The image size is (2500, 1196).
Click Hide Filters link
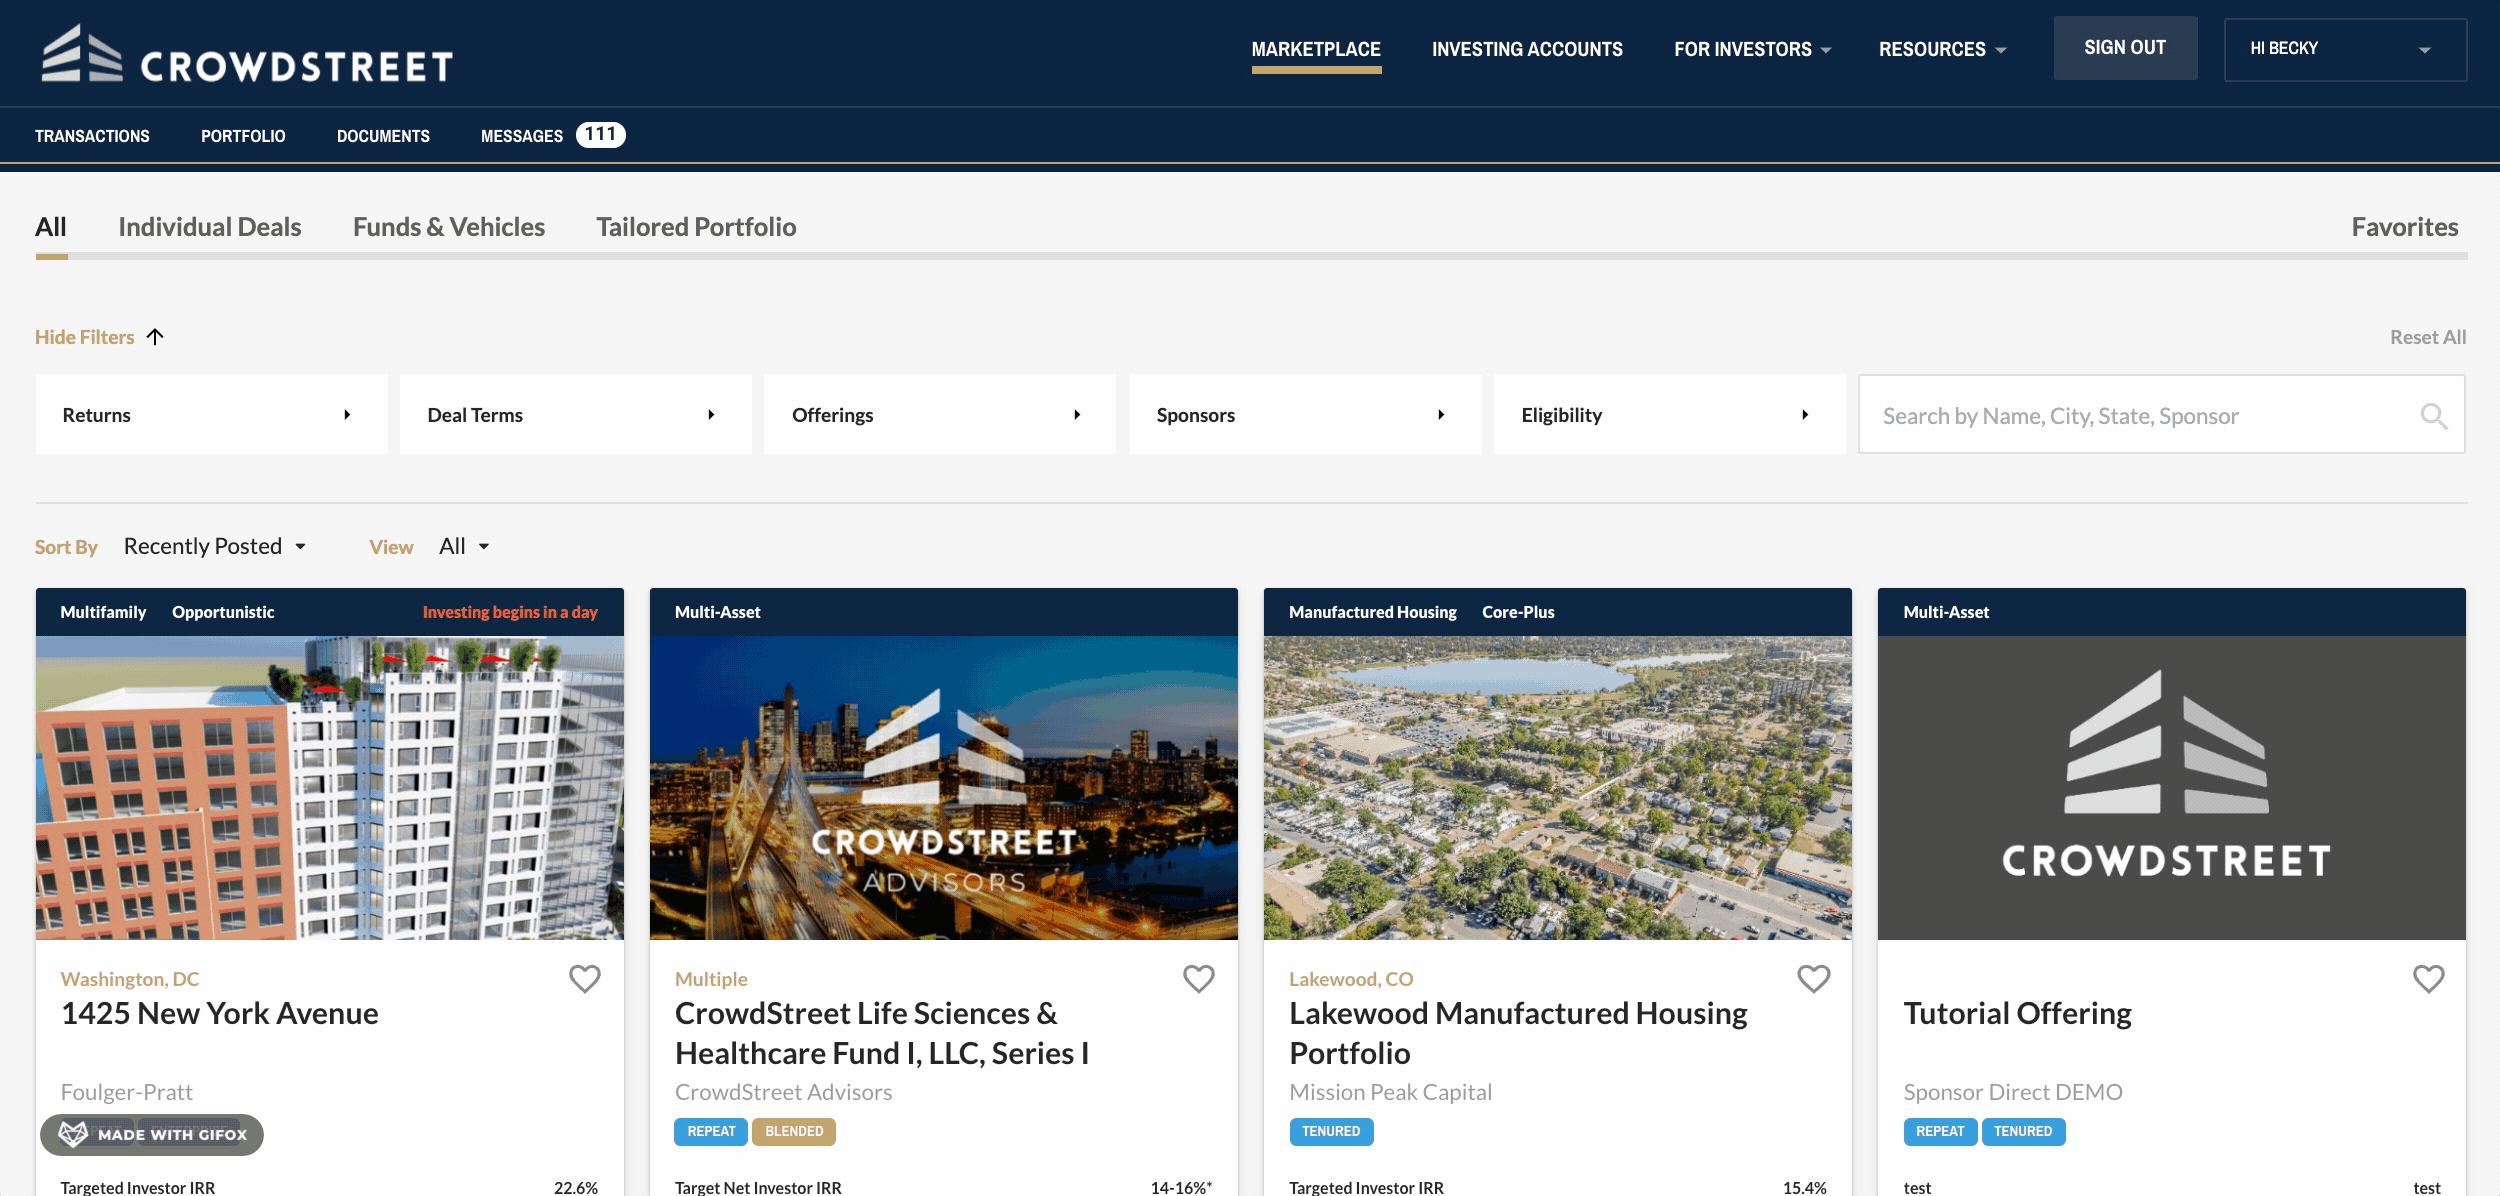(x=85, y=337)
